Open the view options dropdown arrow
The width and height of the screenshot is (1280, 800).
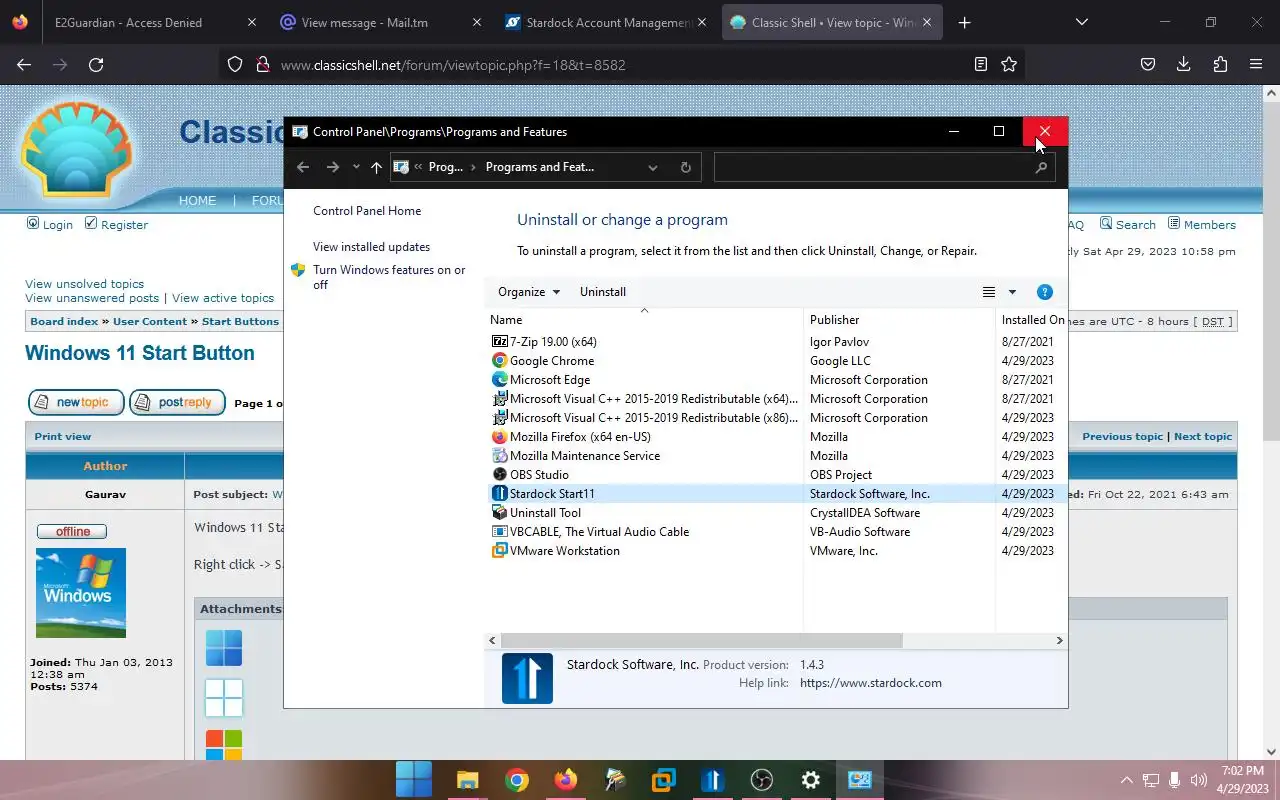(x=1012, y=292)
